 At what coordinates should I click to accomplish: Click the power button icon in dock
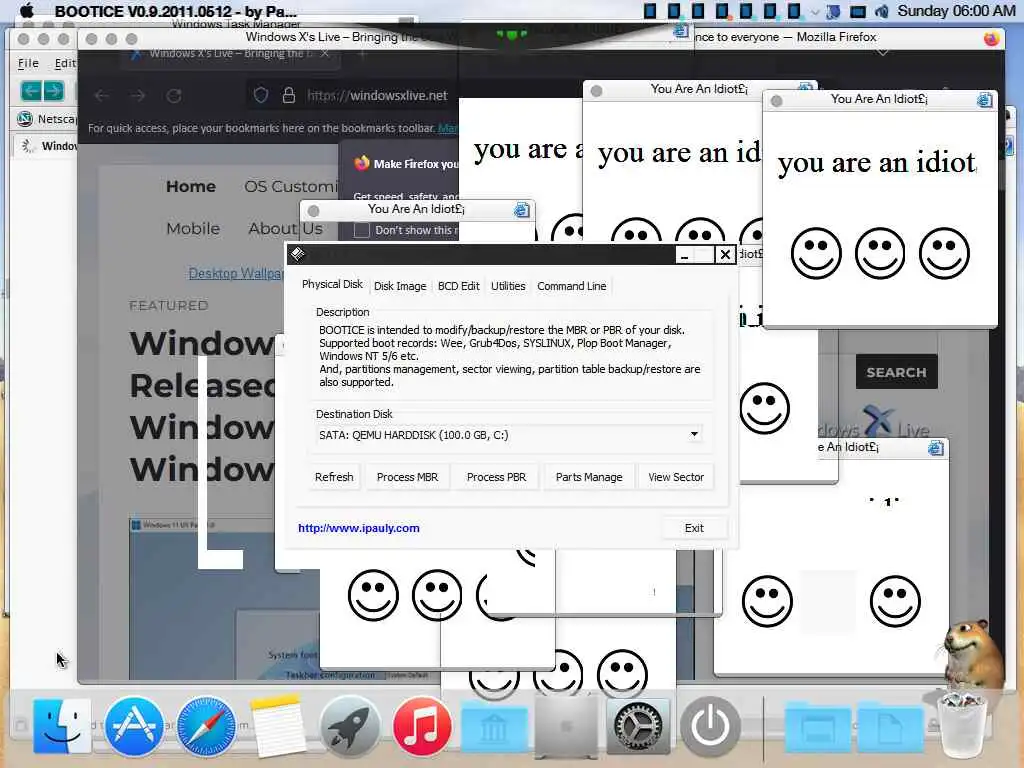[710, 726]
